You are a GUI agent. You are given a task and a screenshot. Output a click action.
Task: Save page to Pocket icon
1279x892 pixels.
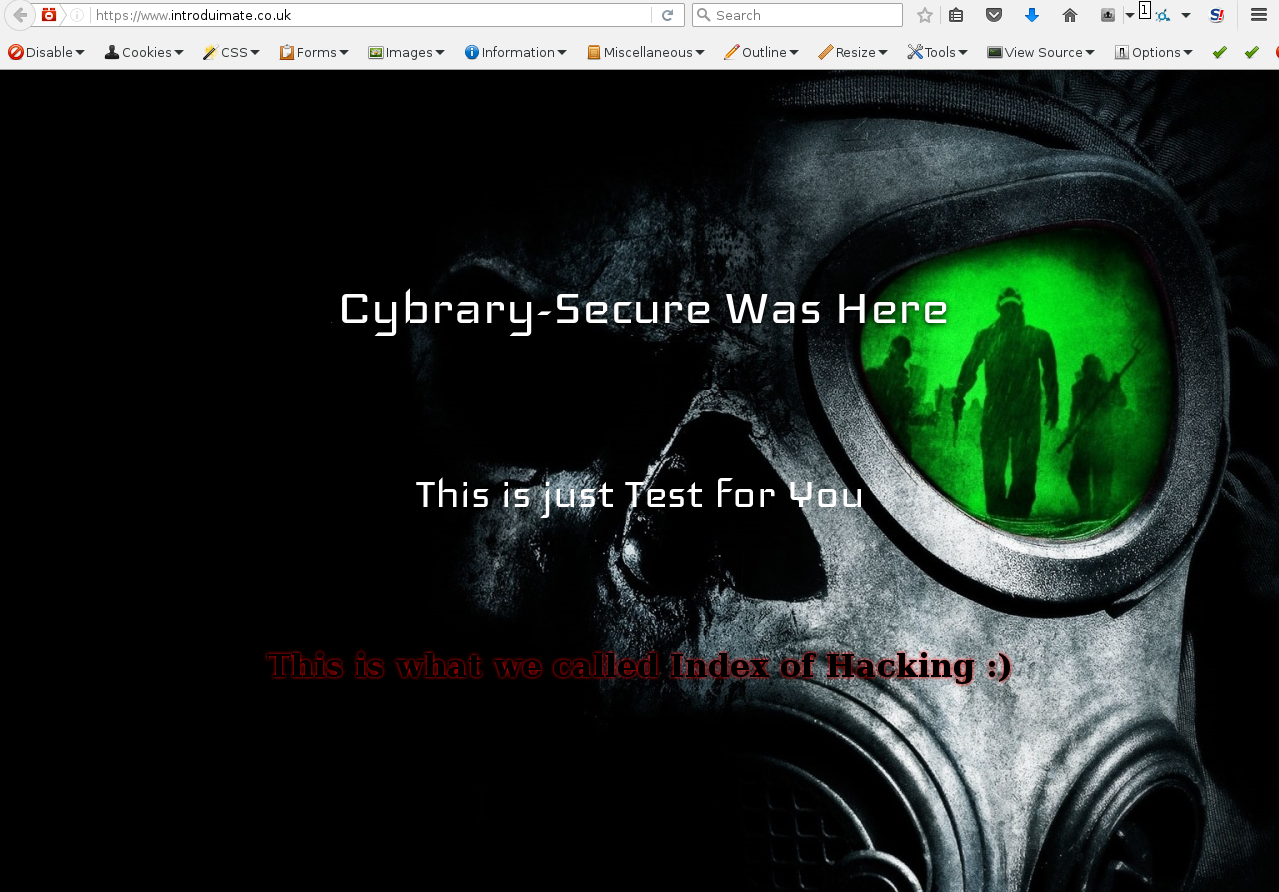pyautogui.click(x=994, y=15)
